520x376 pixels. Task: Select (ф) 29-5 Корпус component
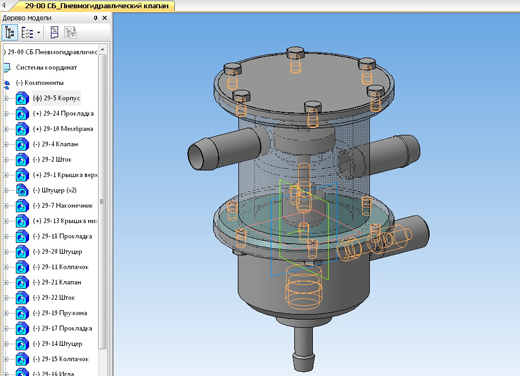click(56, 98)
